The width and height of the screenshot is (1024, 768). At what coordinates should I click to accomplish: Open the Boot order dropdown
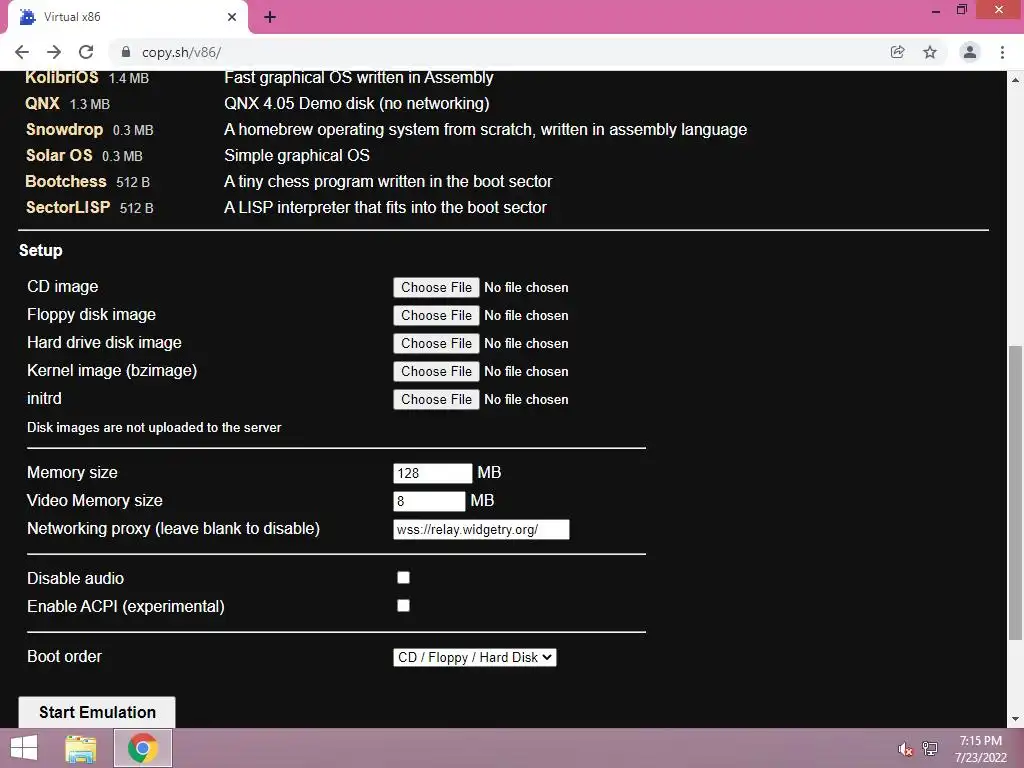click(x=475, y=657)
